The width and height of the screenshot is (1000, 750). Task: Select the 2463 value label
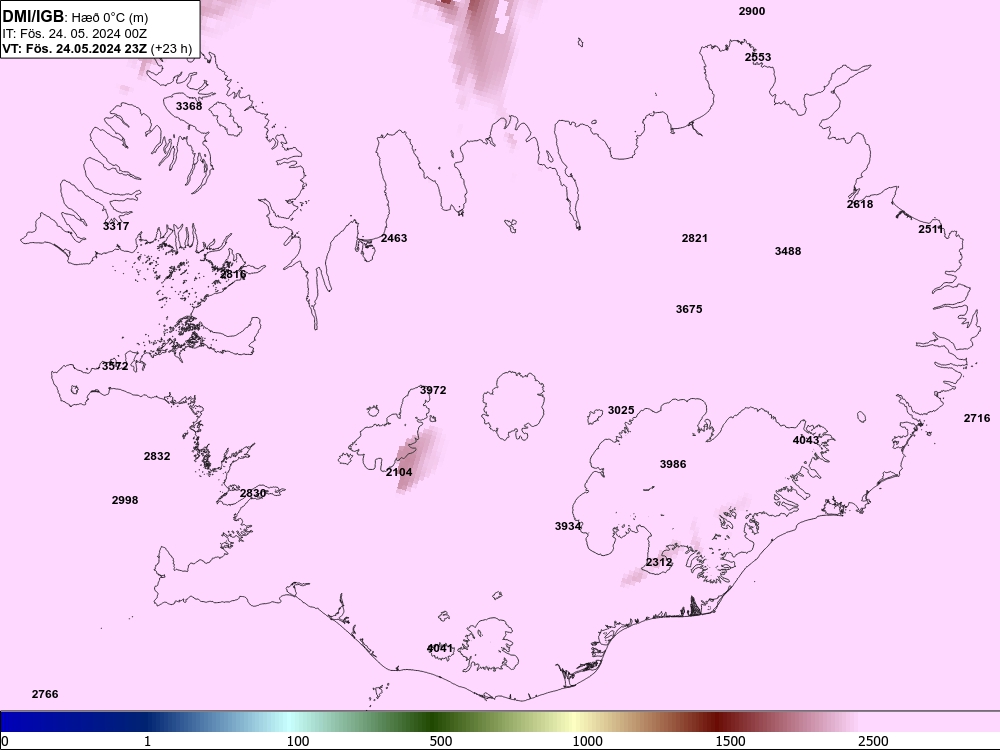[x=393, y=238]
